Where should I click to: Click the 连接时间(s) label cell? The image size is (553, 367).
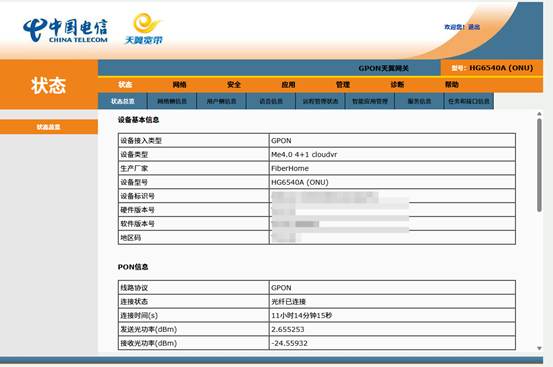tap(194, 315)
